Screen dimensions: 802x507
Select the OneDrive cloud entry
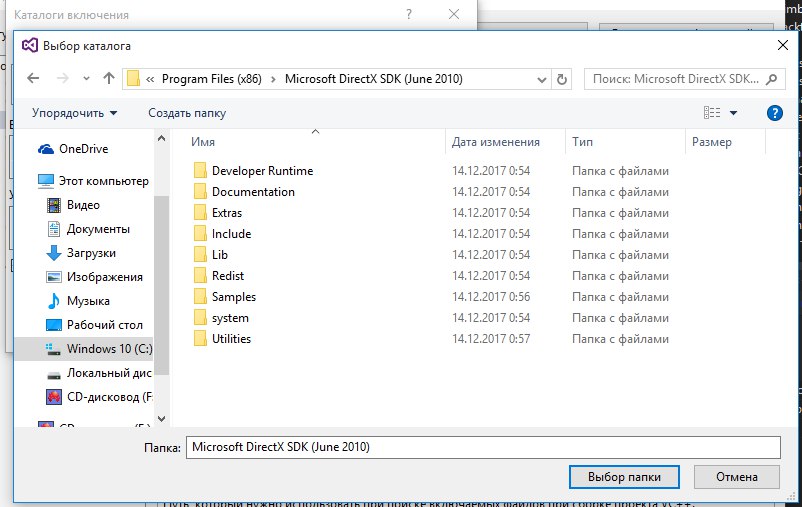pyautogui.click(x=82, y=149)
